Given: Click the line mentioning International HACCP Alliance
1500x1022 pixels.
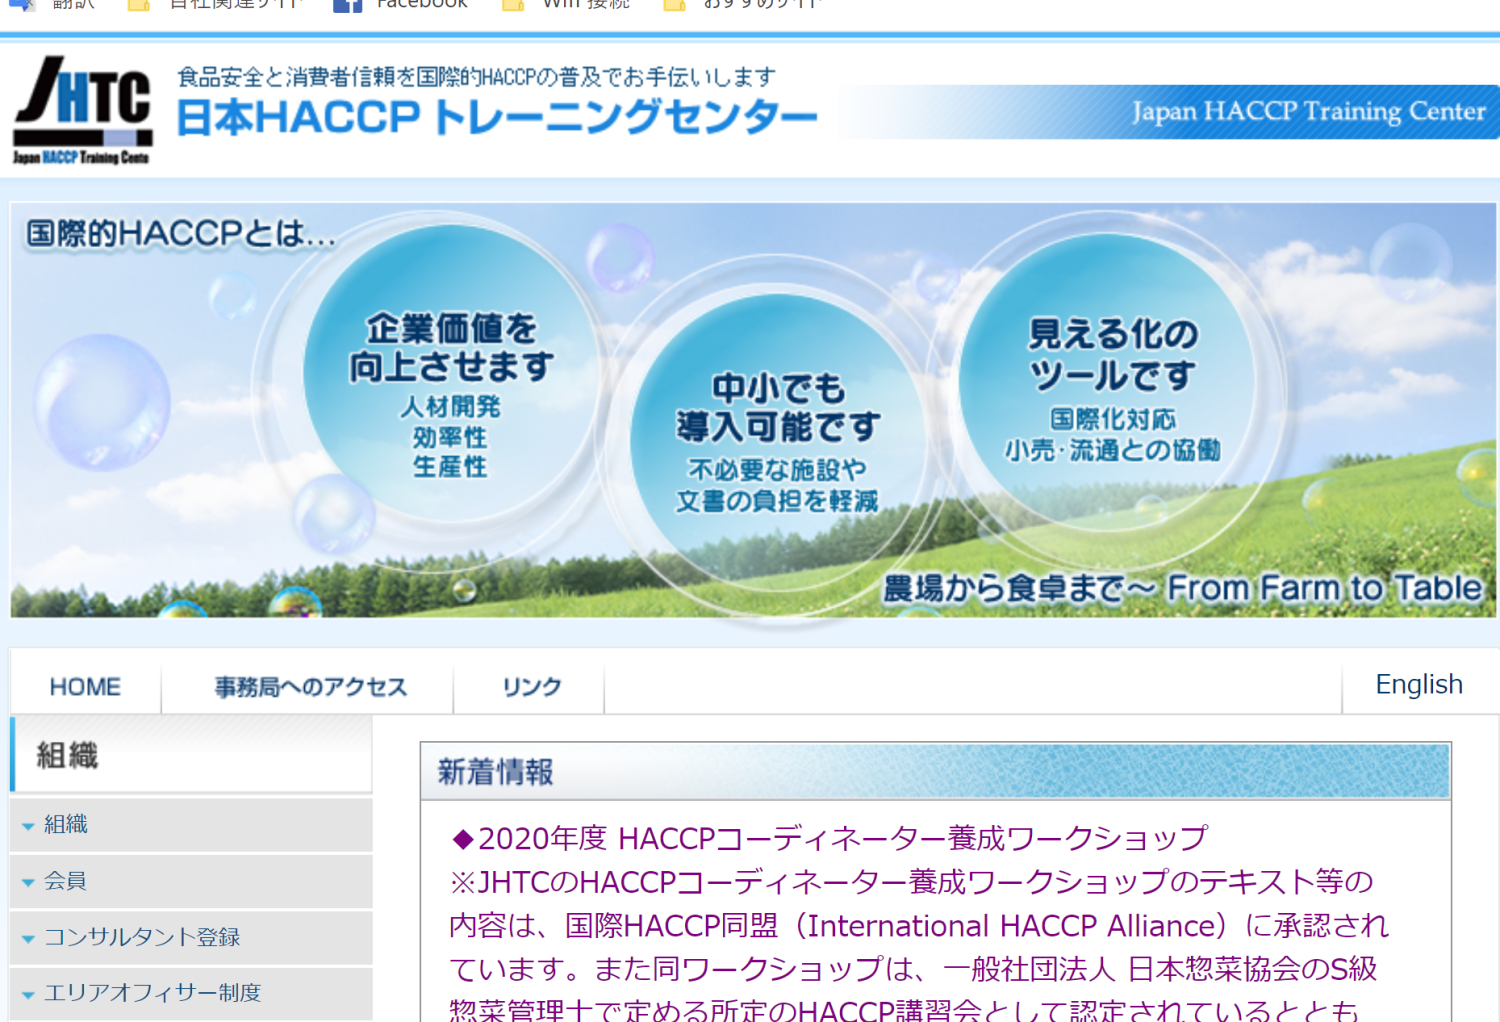Looking at the screenshot, I should pos(918,926).
